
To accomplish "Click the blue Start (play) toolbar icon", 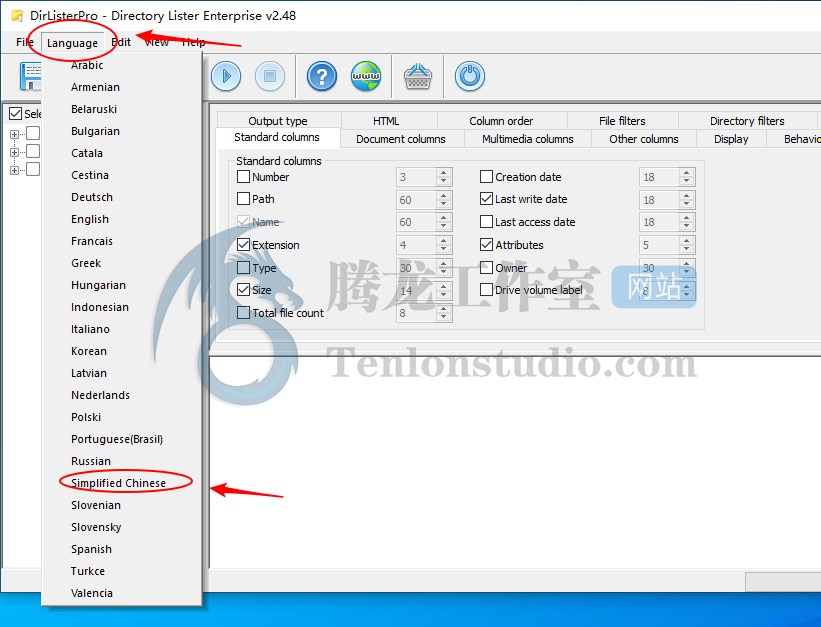I will [x=226, y=76].
